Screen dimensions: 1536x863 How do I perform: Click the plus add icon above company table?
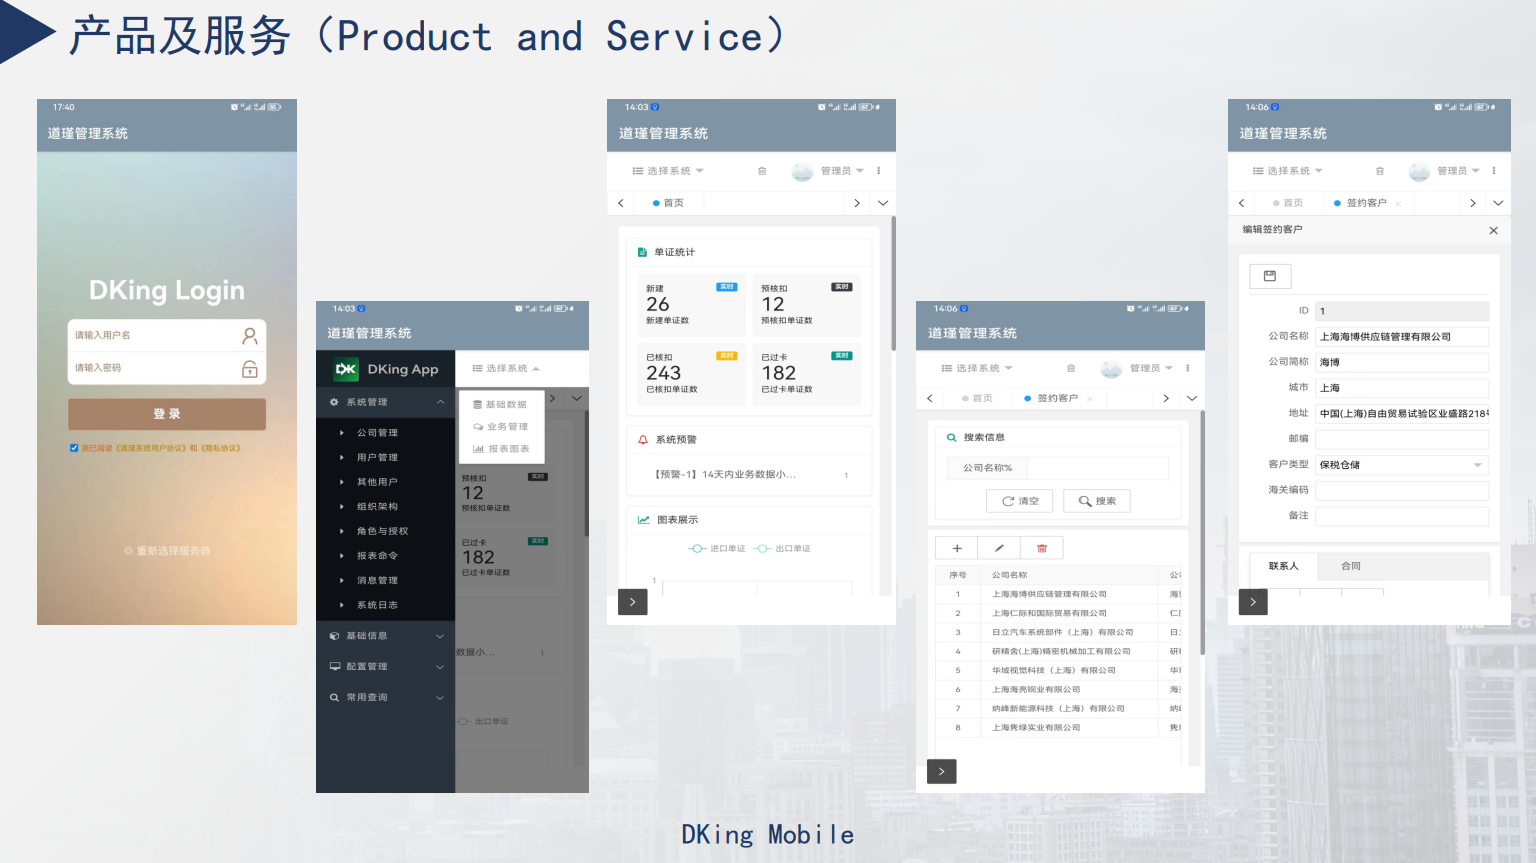[957, 548]
